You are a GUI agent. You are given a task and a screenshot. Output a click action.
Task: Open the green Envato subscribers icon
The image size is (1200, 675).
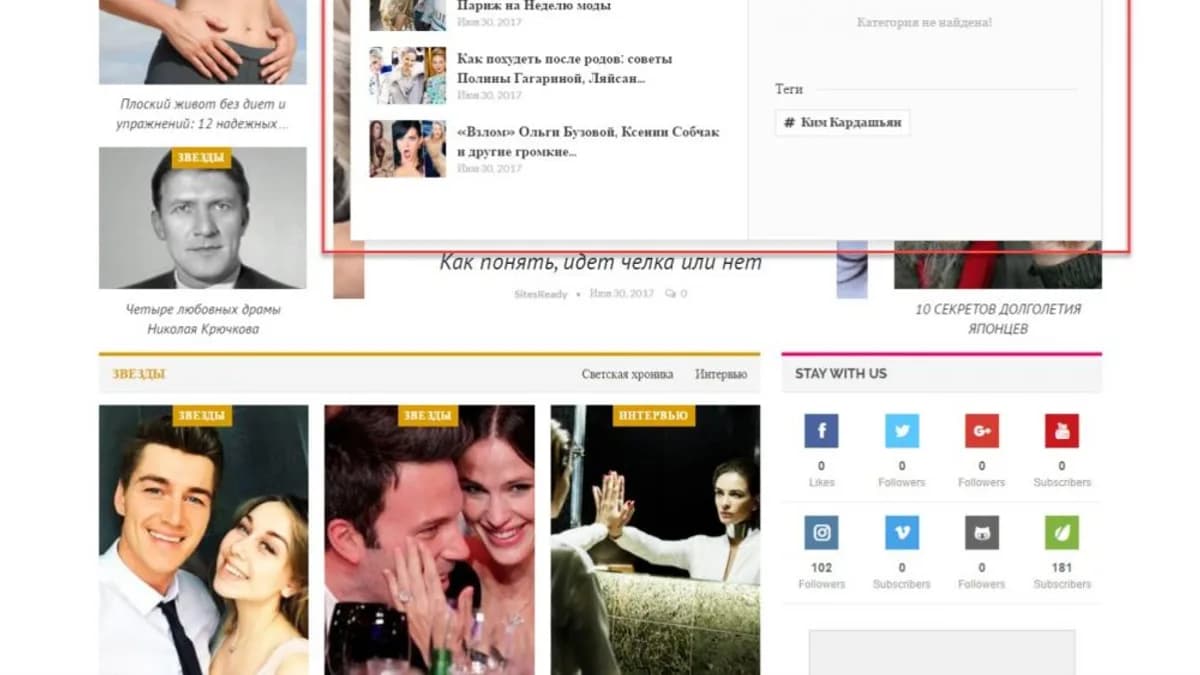click(1061, 533)
